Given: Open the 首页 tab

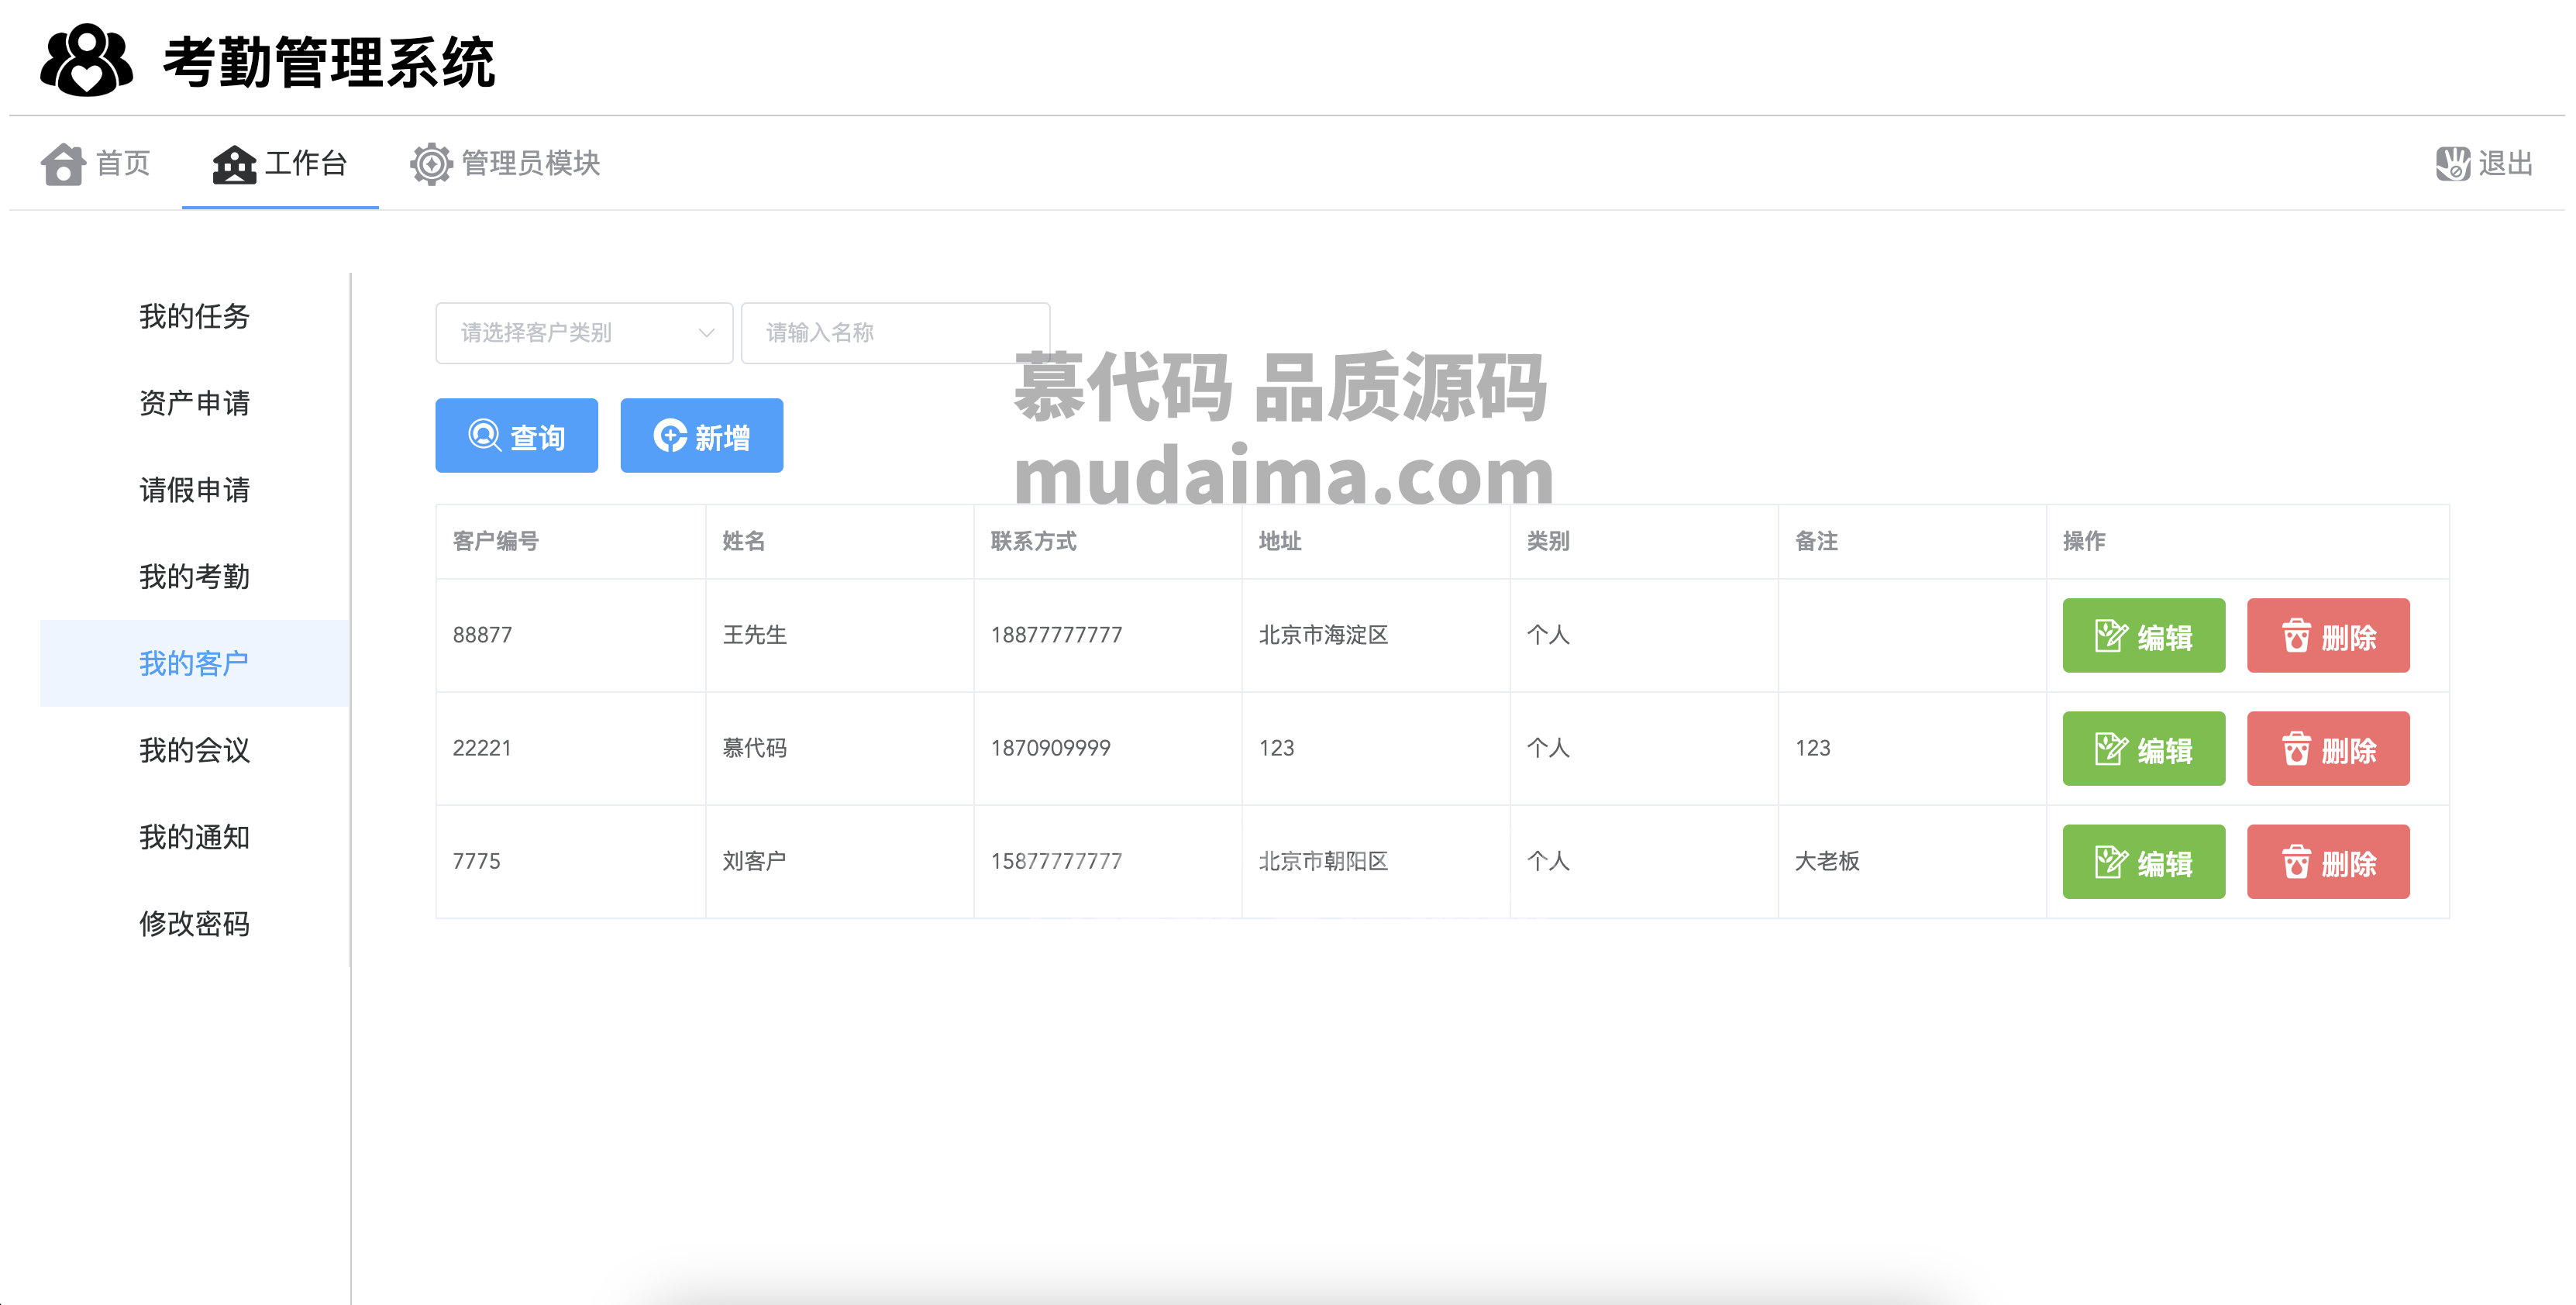Looking at the screenshot, I should (x=96, y=164).
